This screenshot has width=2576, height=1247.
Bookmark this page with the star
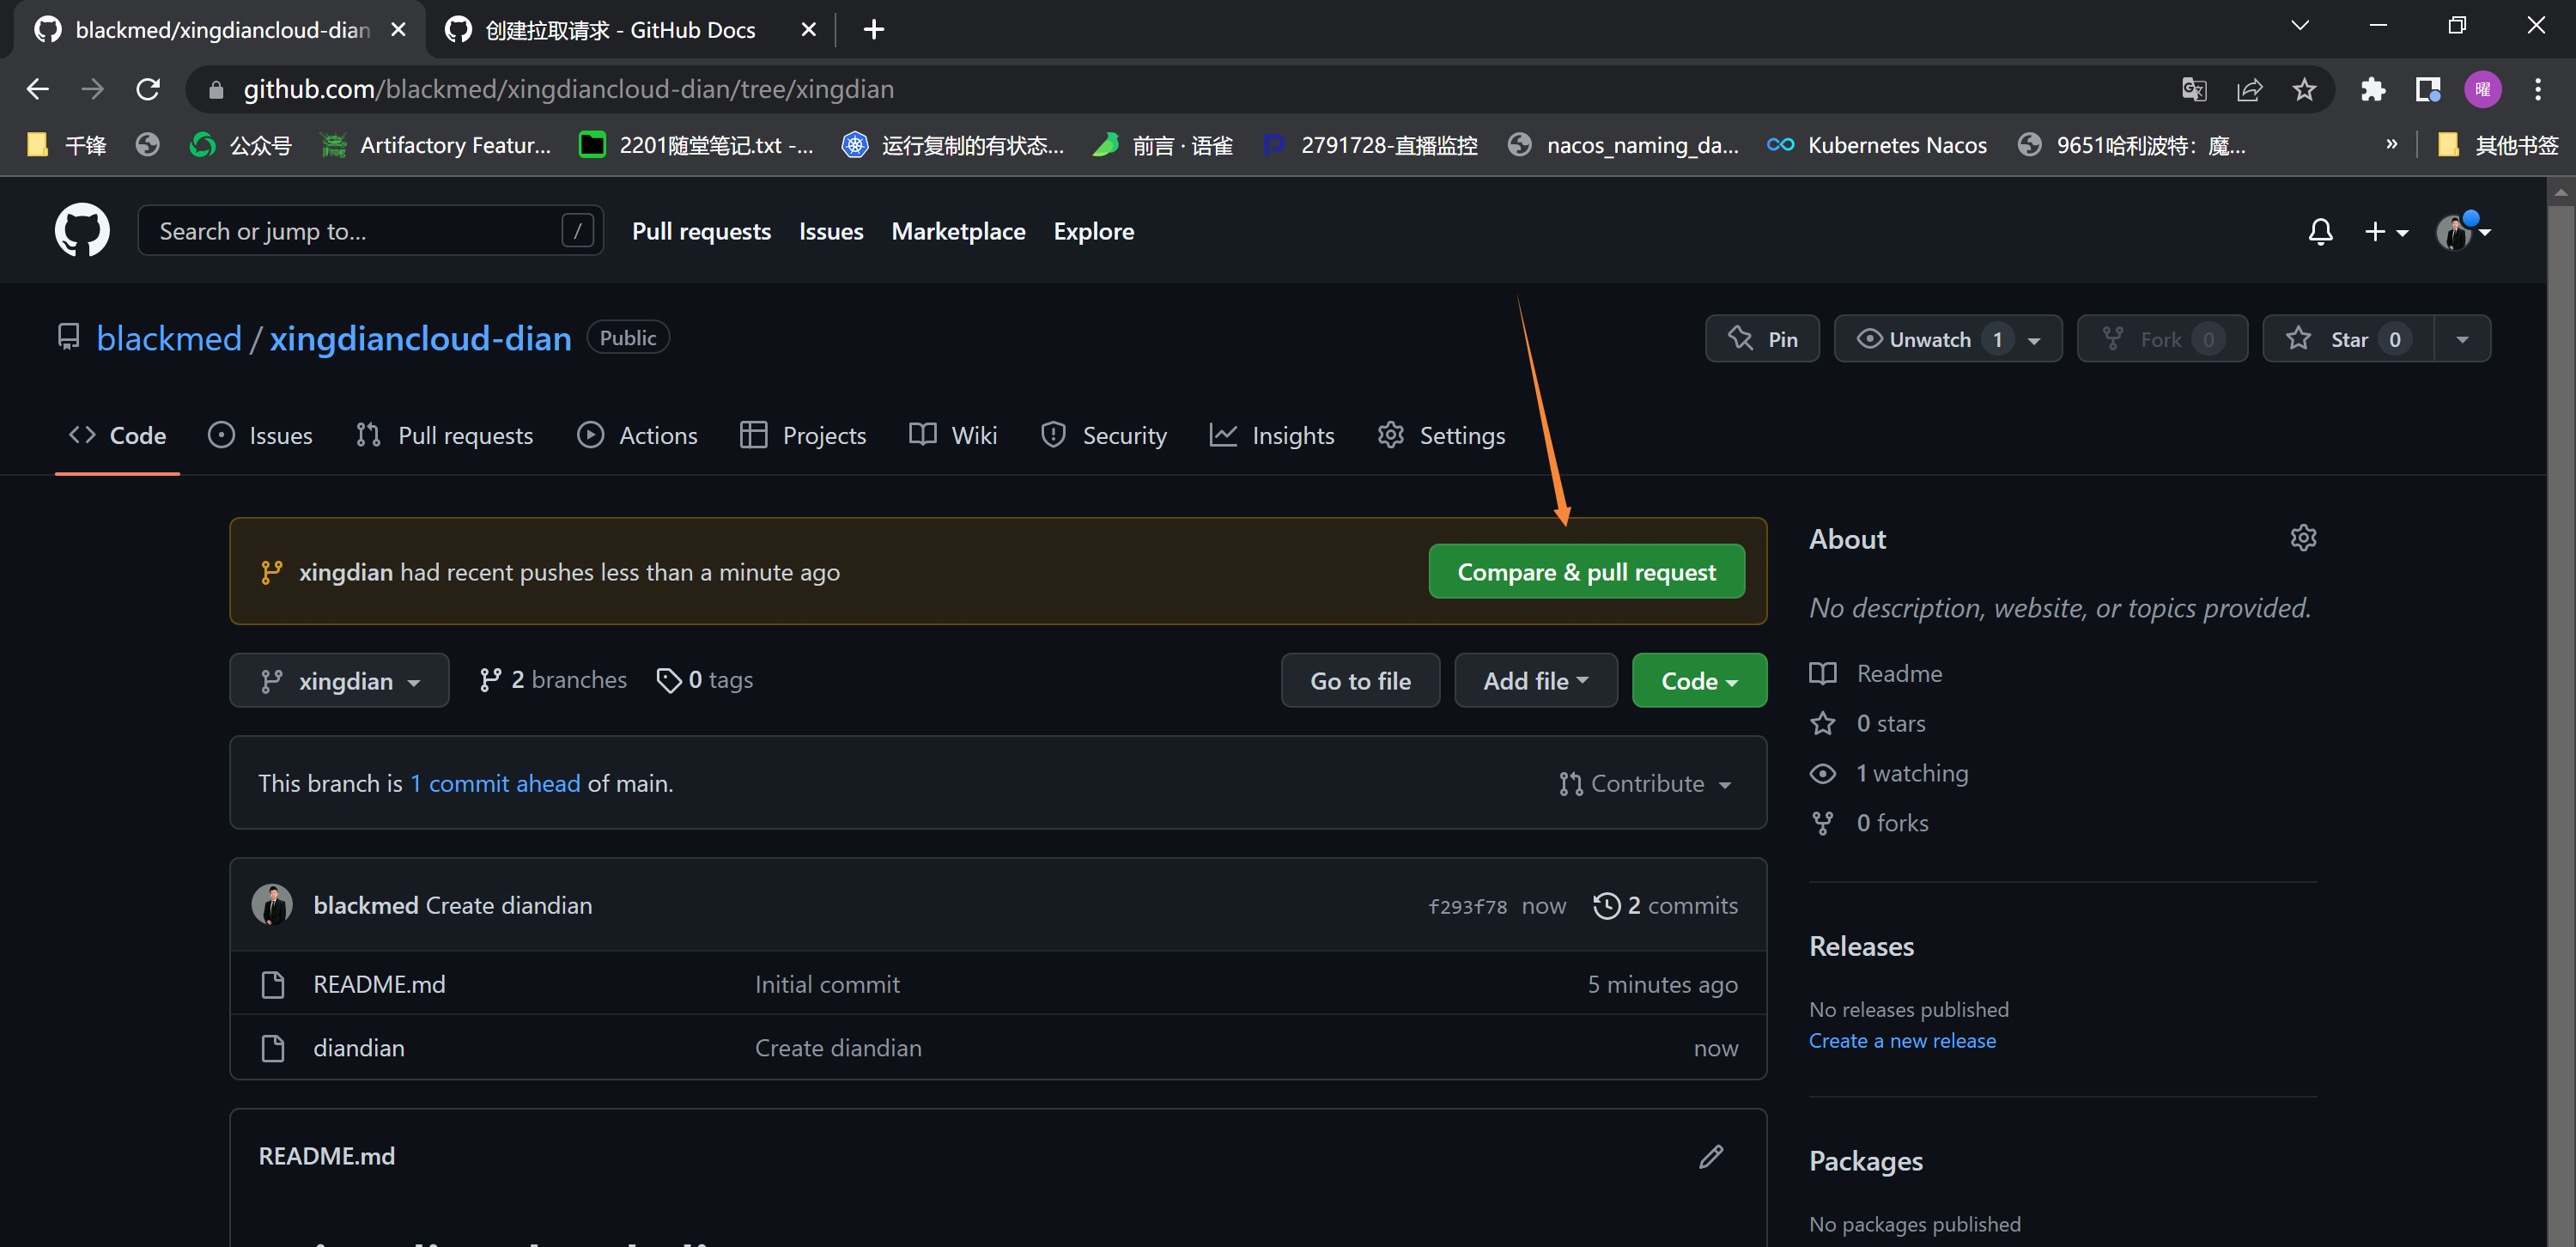(2305, 89)
